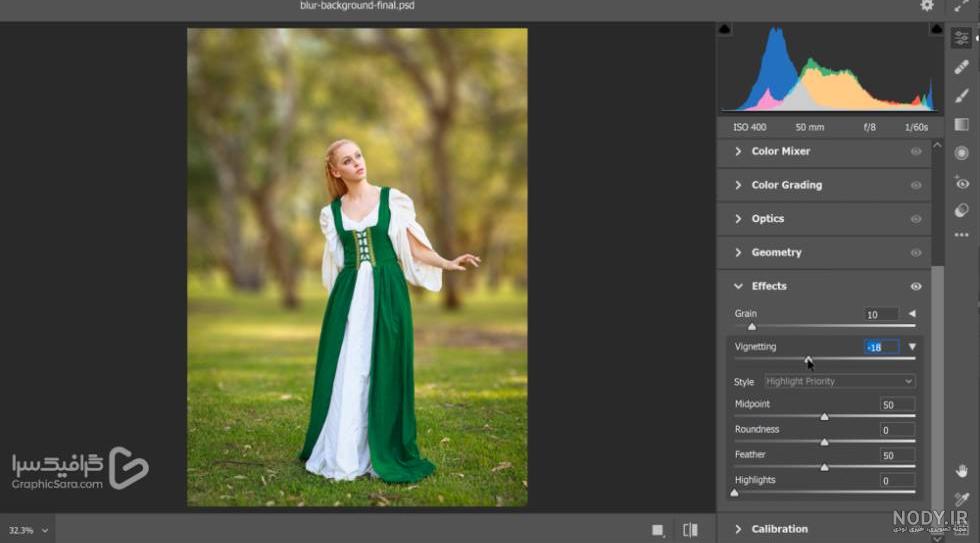Open the Edit sliders panel icon

(x=961, y=38)
